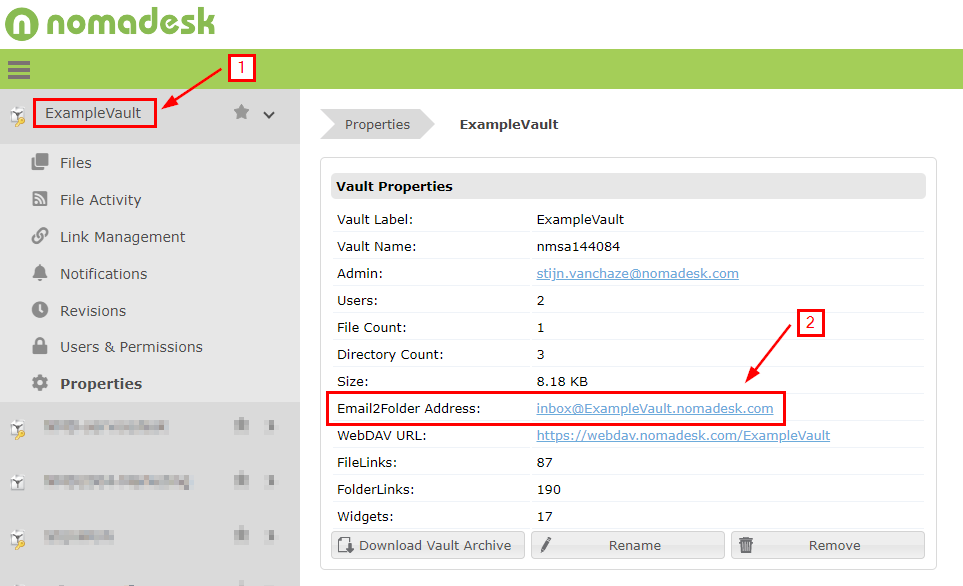Open File Activity in sidebar
The image size is (963, 586).
101,200
